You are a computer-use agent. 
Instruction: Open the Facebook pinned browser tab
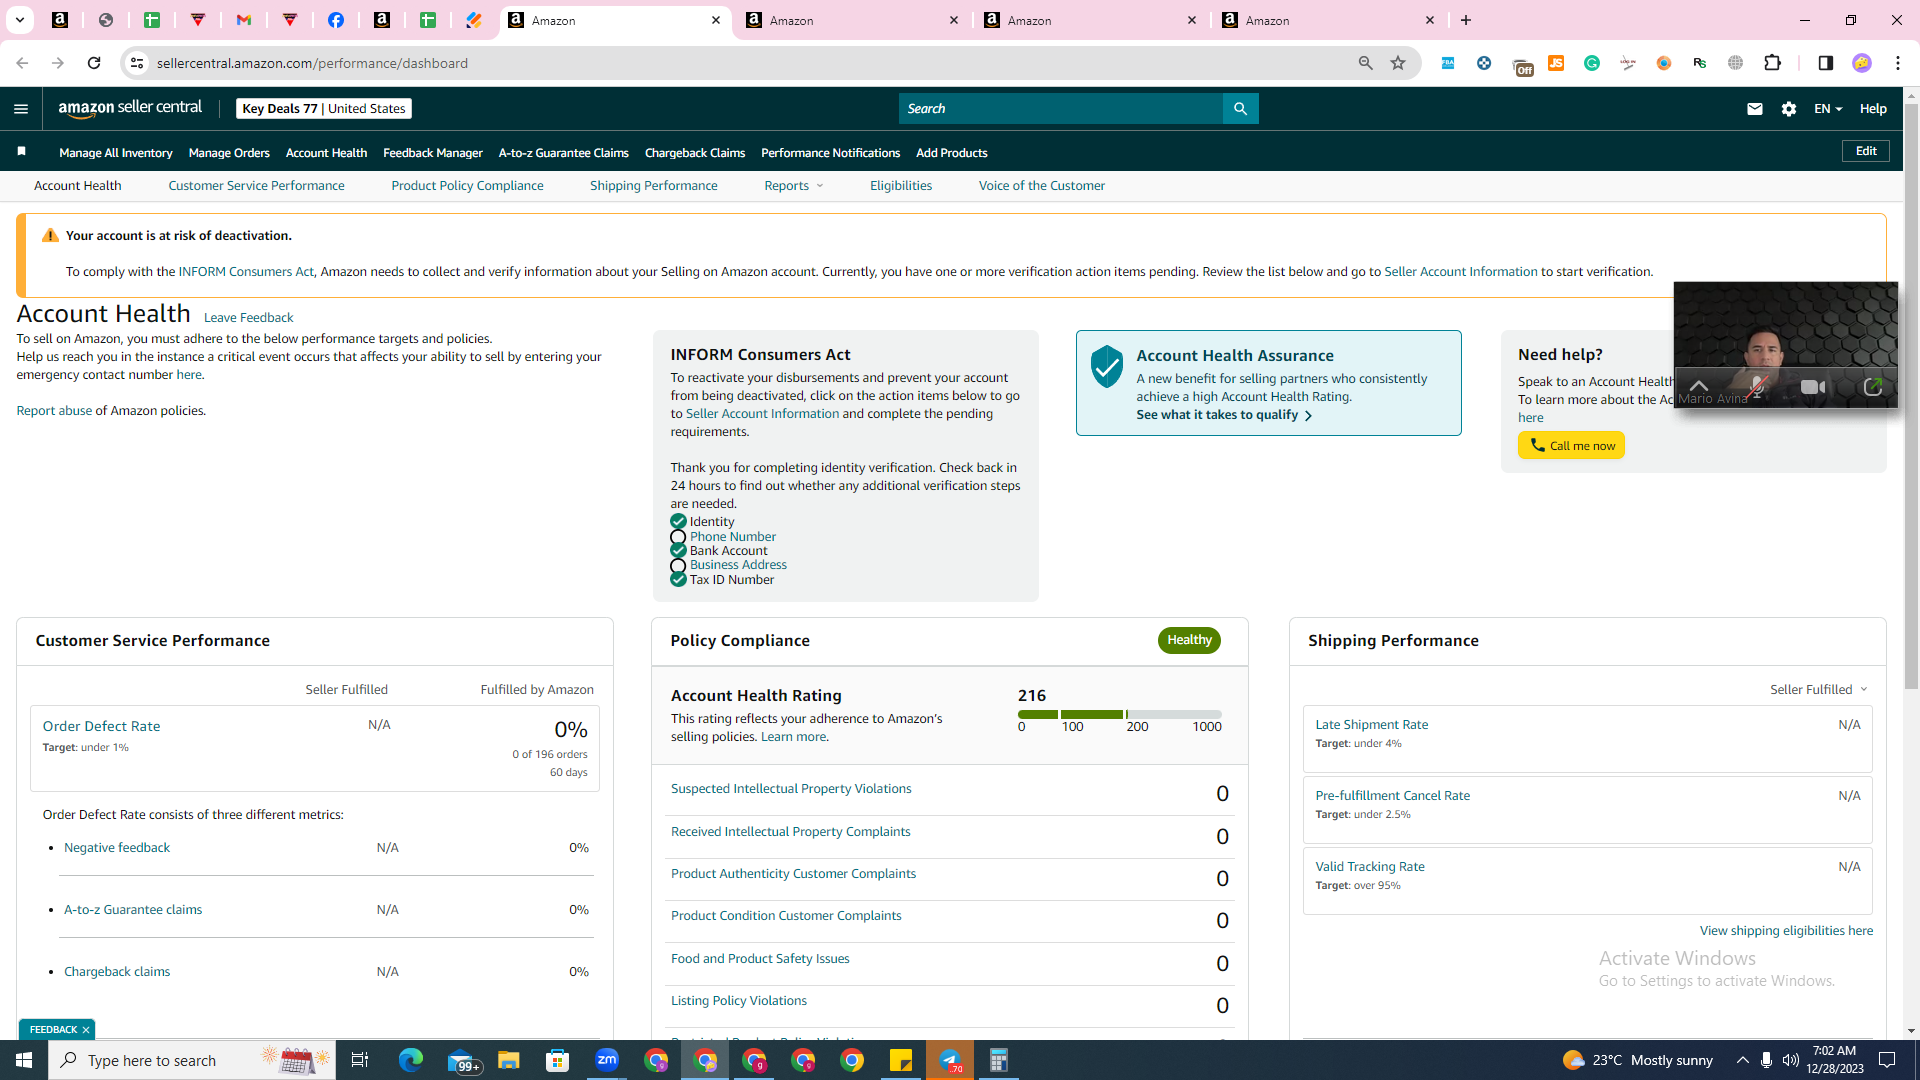point(336,20)
